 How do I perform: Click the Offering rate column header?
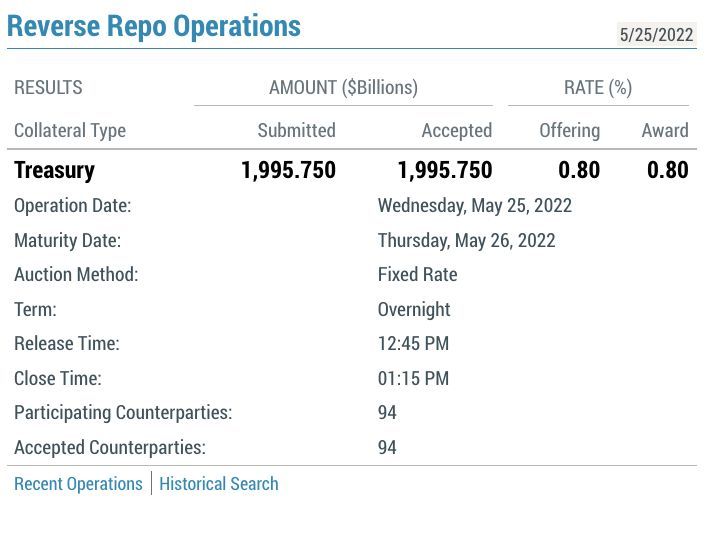[569, 130]
